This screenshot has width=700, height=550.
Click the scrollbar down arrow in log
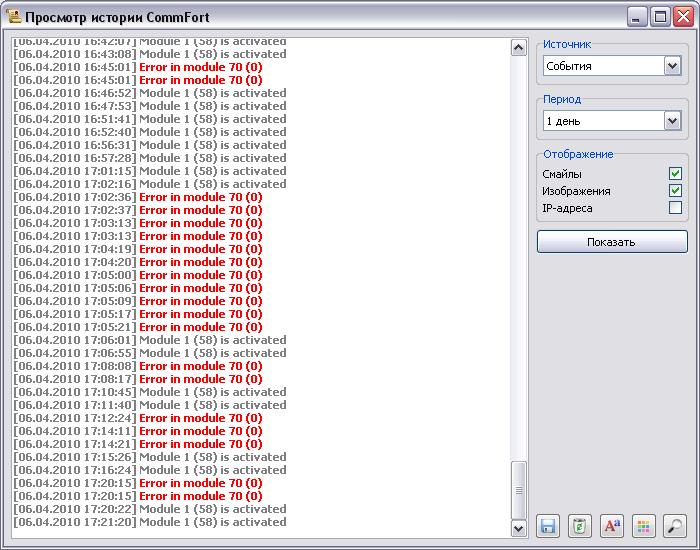pyautogui.click(x=518, y=528)
